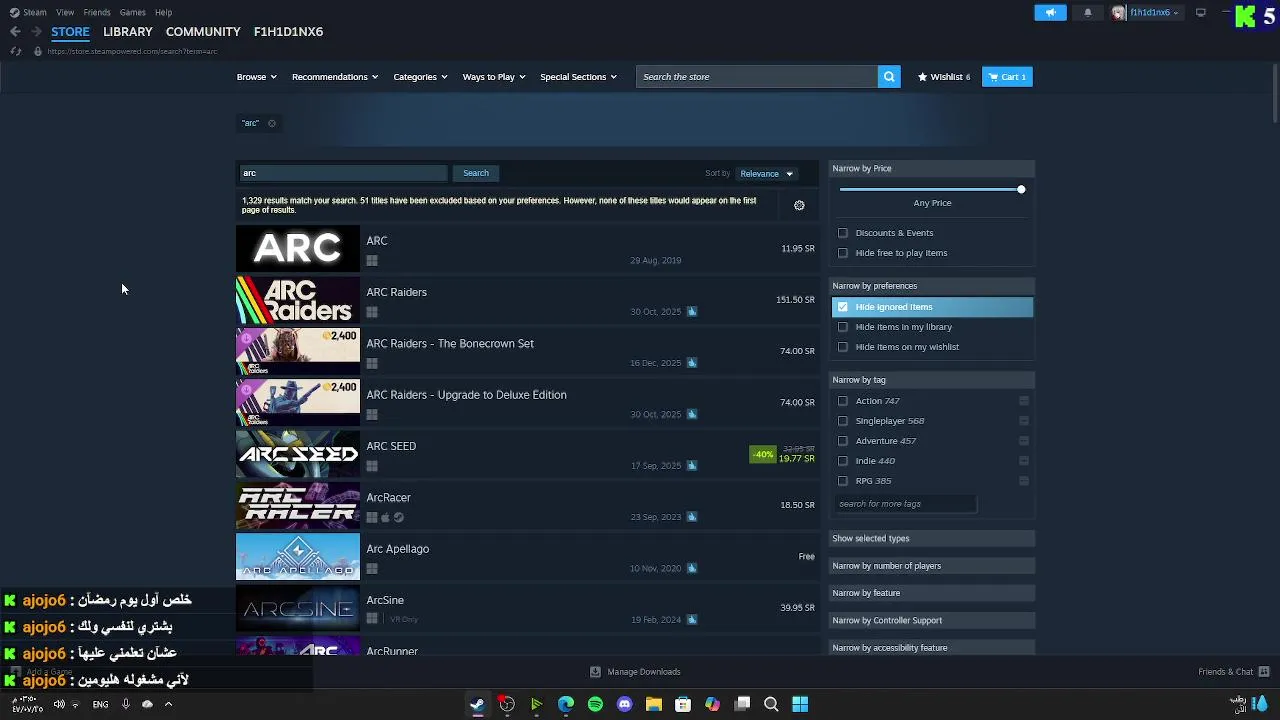
Task: Click the Search the store field
Action: pyautogui.click(x=756, y=77)
